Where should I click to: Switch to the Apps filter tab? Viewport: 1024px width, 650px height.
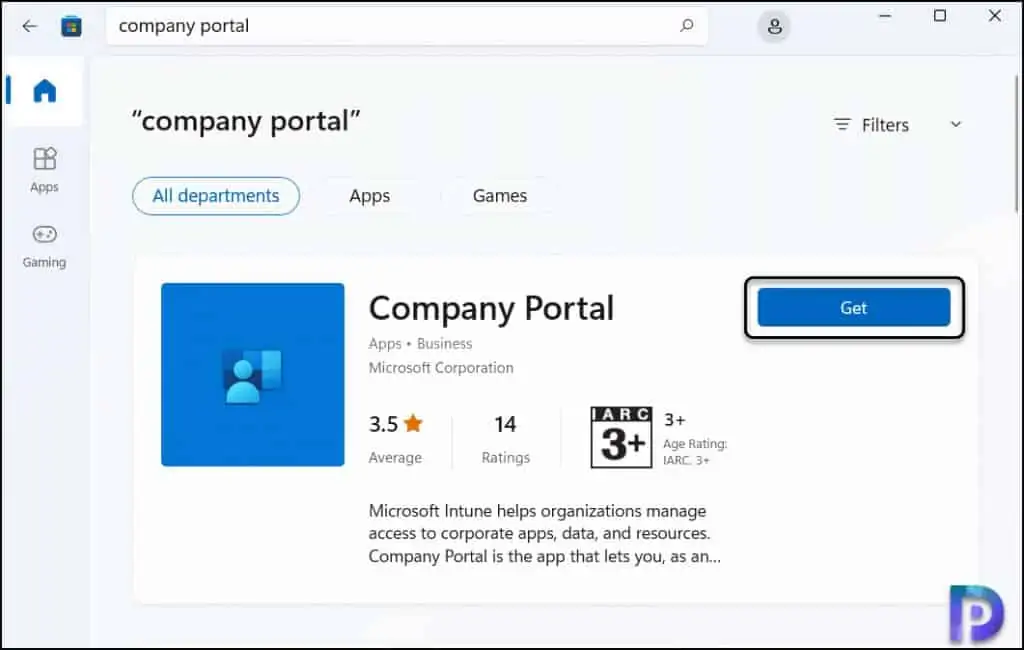370,196
